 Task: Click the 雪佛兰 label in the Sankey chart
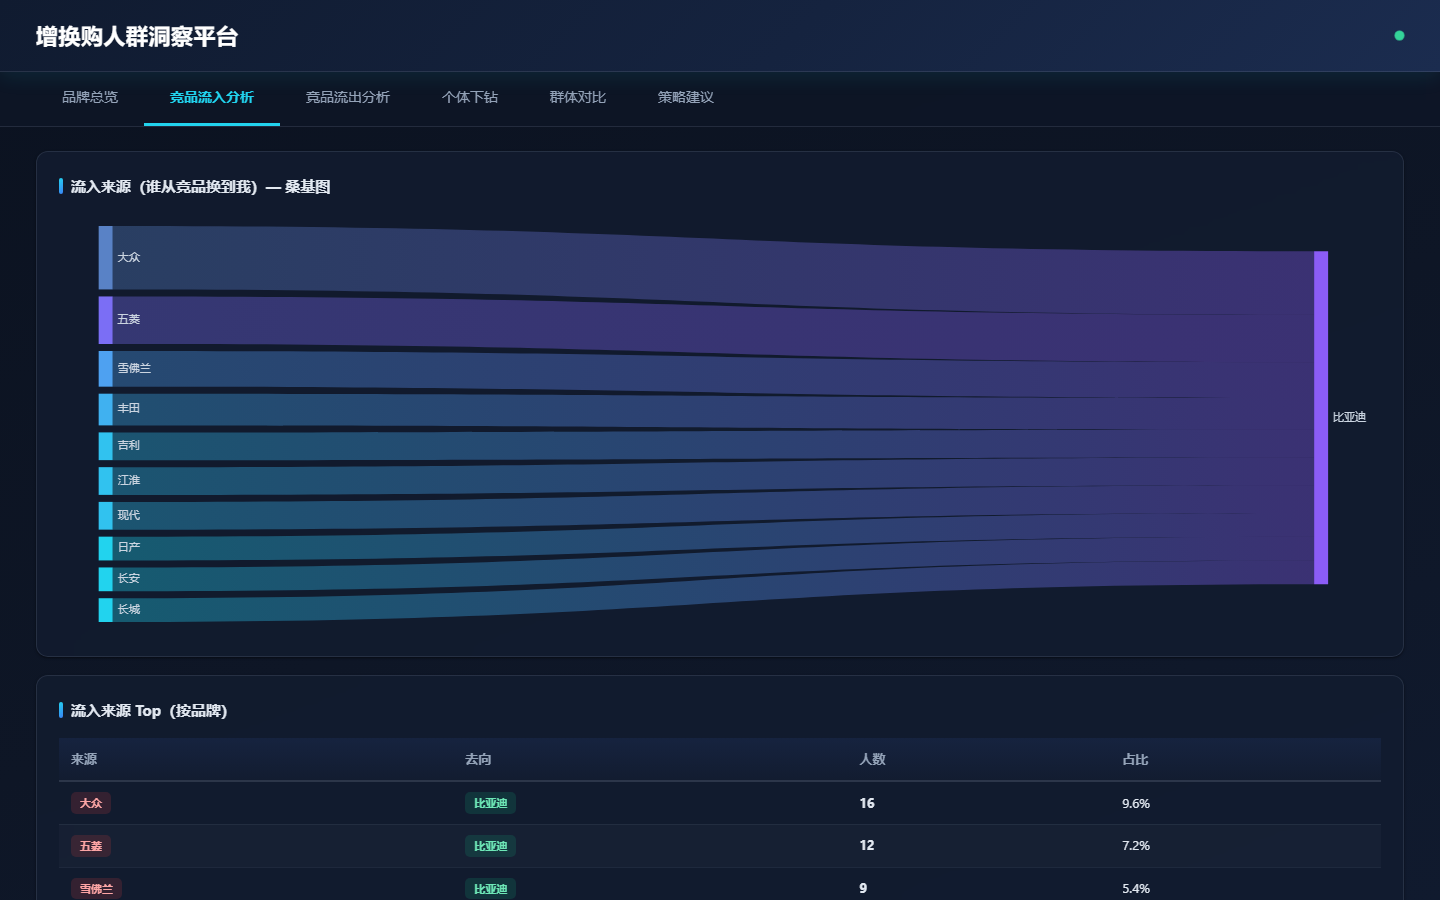pos(134,368)
